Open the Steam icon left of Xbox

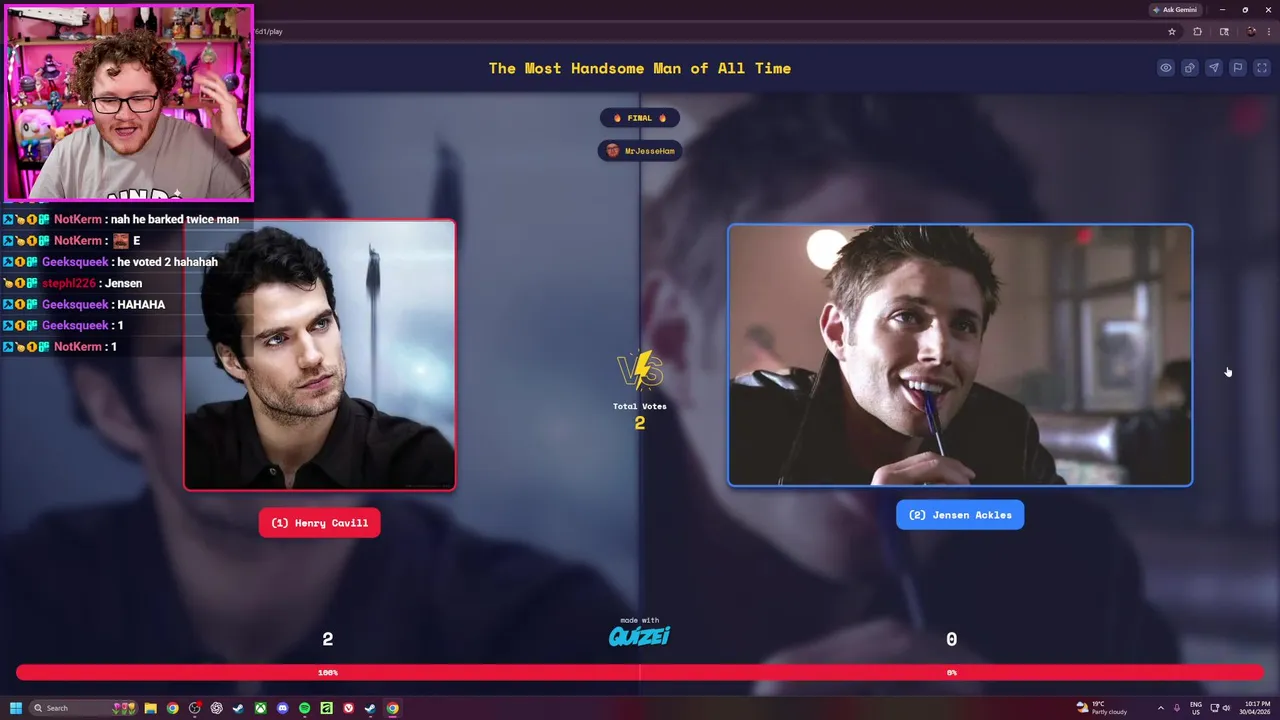pos(238,708)
